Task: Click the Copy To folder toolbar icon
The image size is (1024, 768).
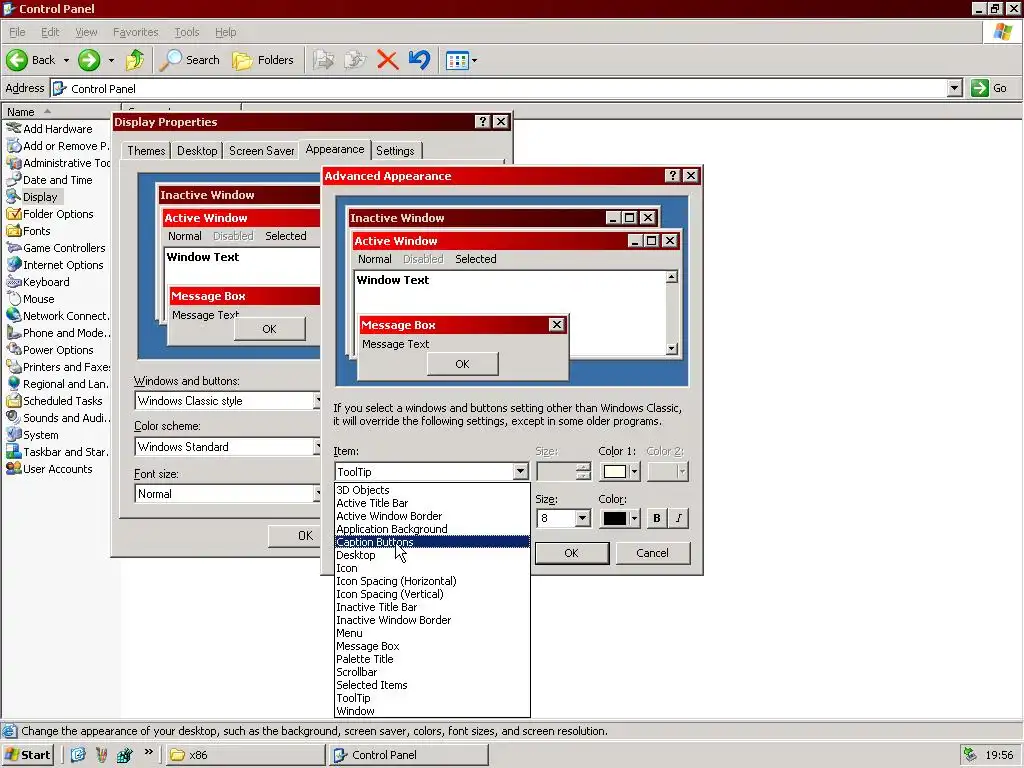Action: pyautogui.click(x=355, y=60)
